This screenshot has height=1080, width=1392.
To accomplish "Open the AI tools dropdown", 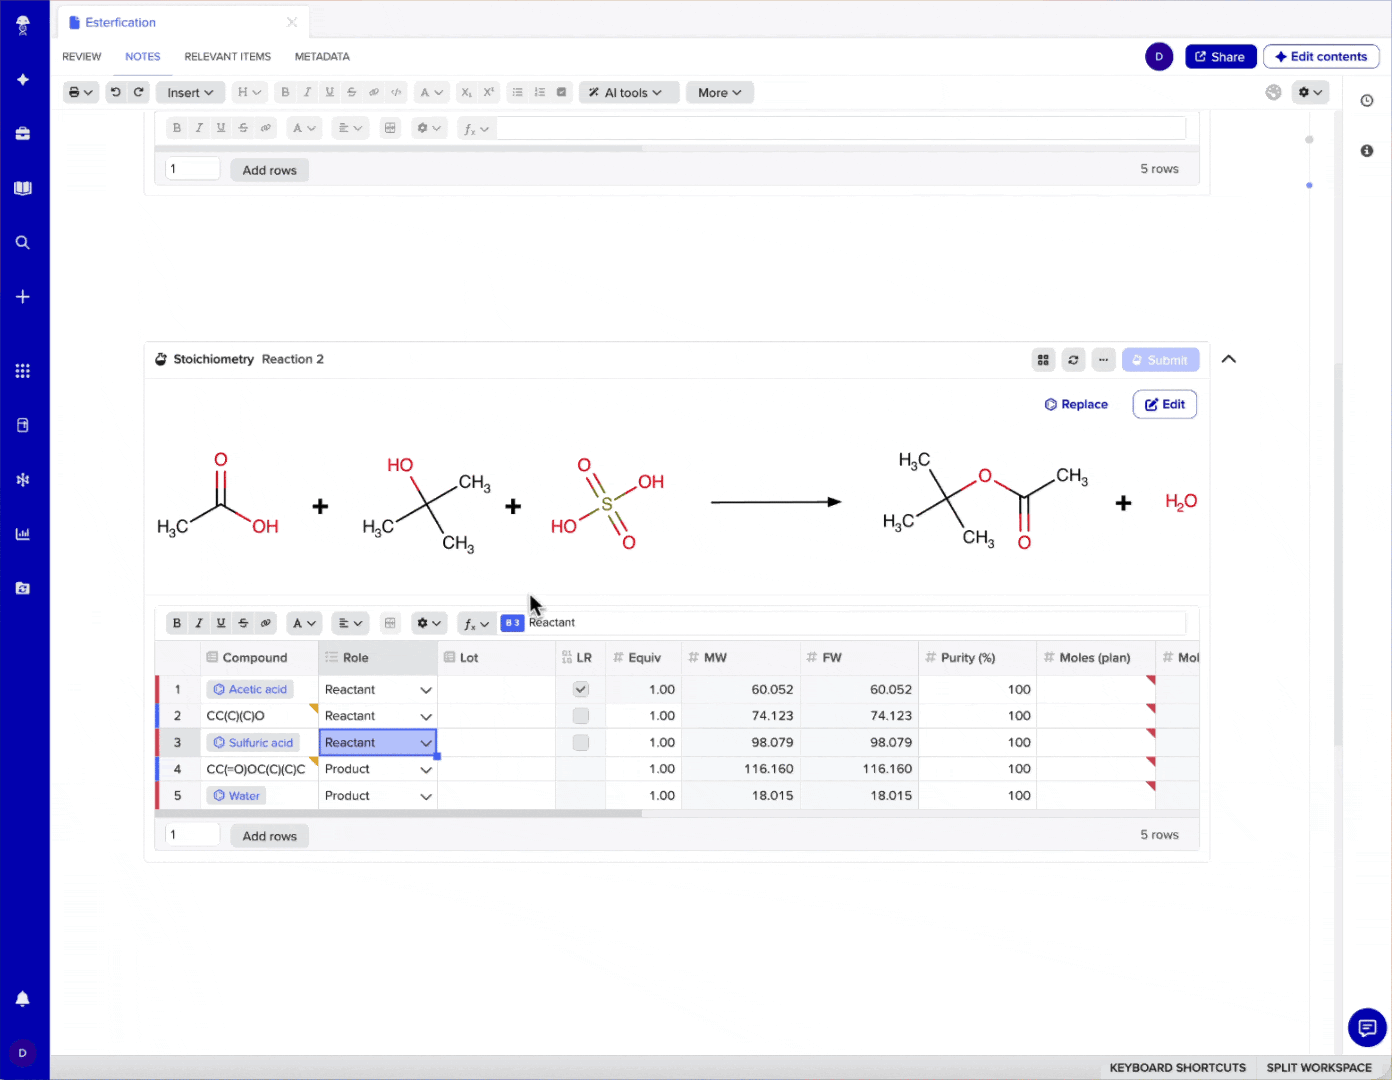I will (x=629, y=92).
